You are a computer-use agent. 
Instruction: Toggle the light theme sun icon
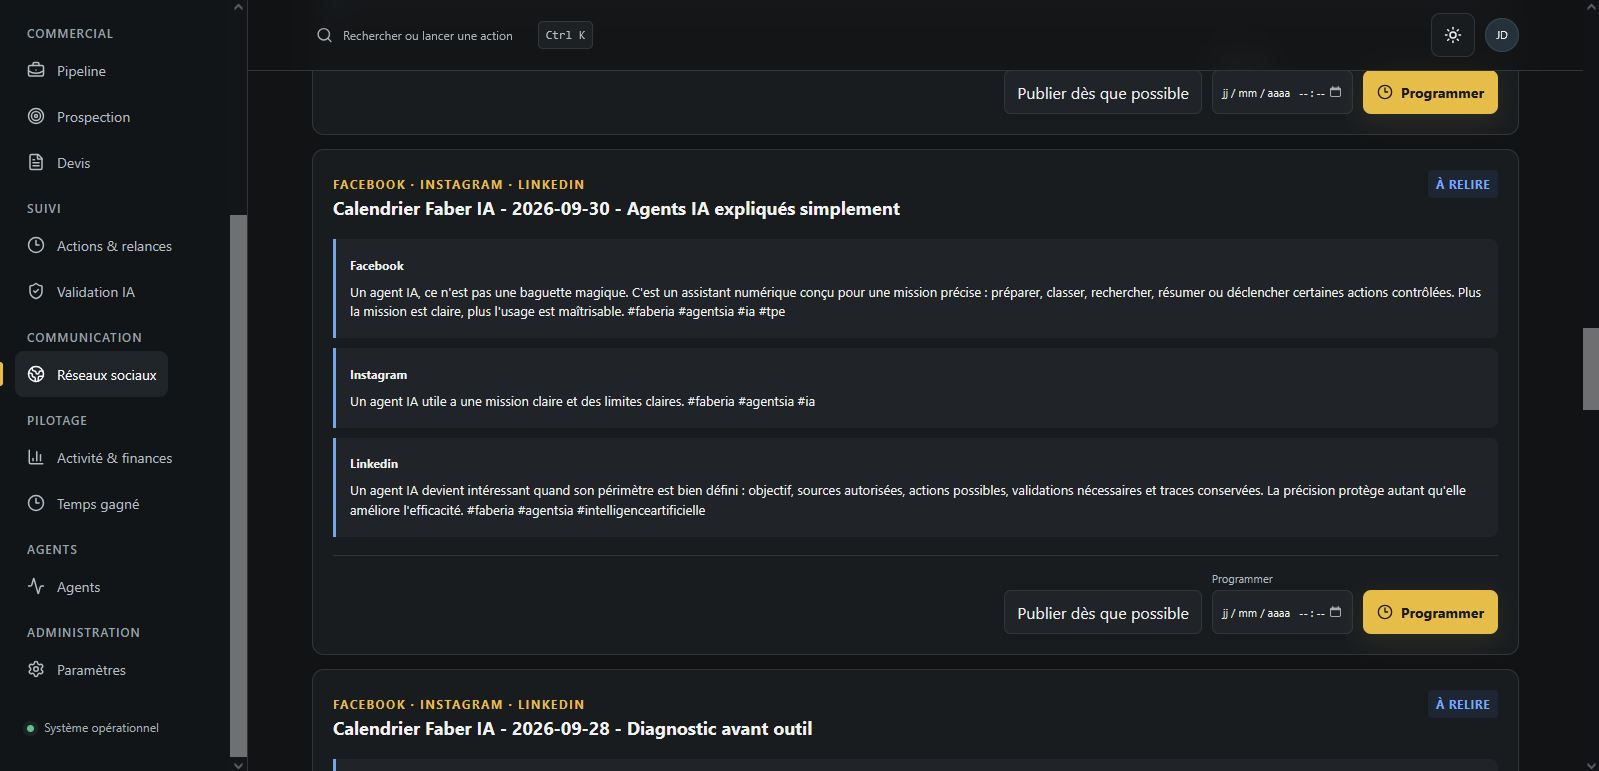(1453, 35)
